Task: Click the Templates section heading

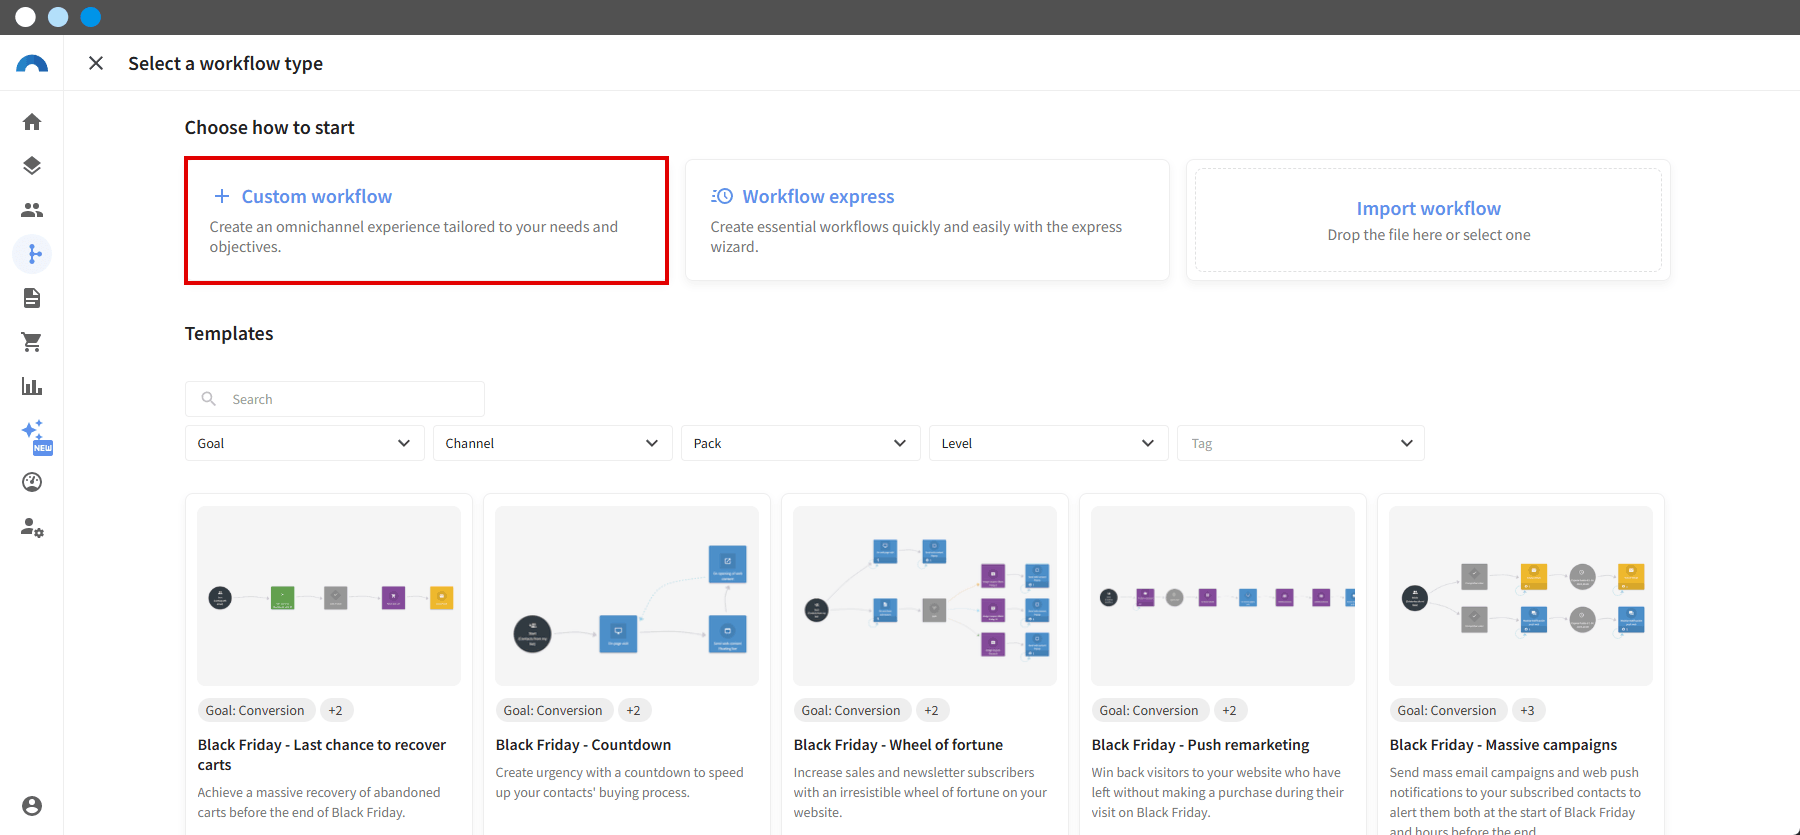Action: pos(229,334)
